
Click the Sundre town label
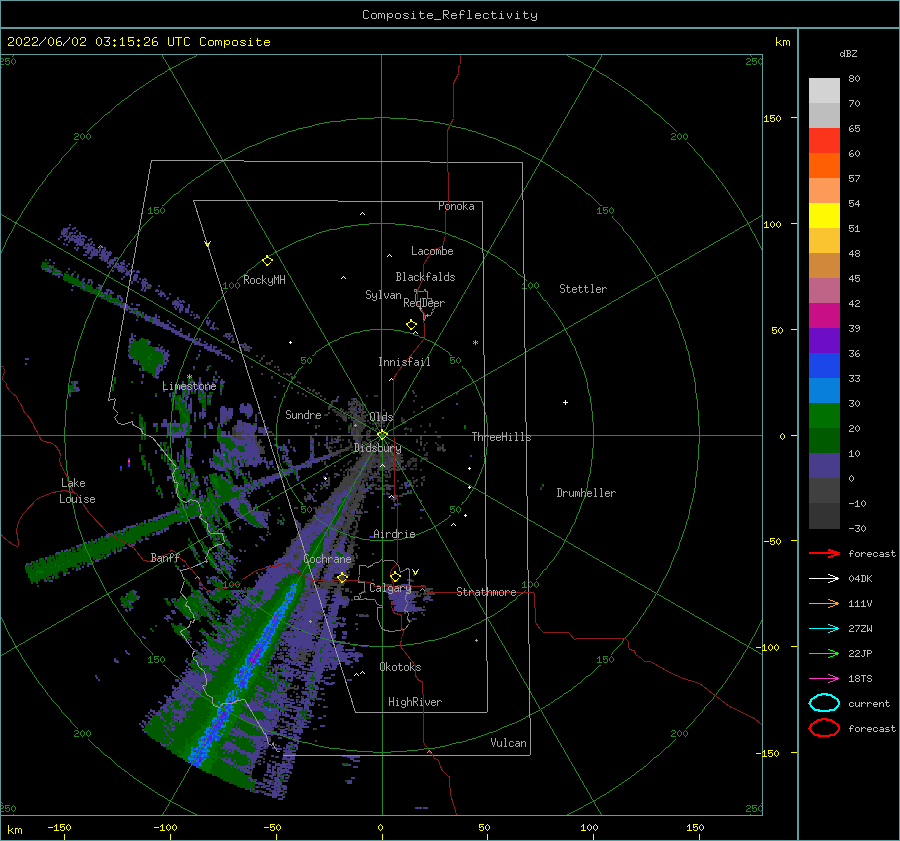pos(303,414)
